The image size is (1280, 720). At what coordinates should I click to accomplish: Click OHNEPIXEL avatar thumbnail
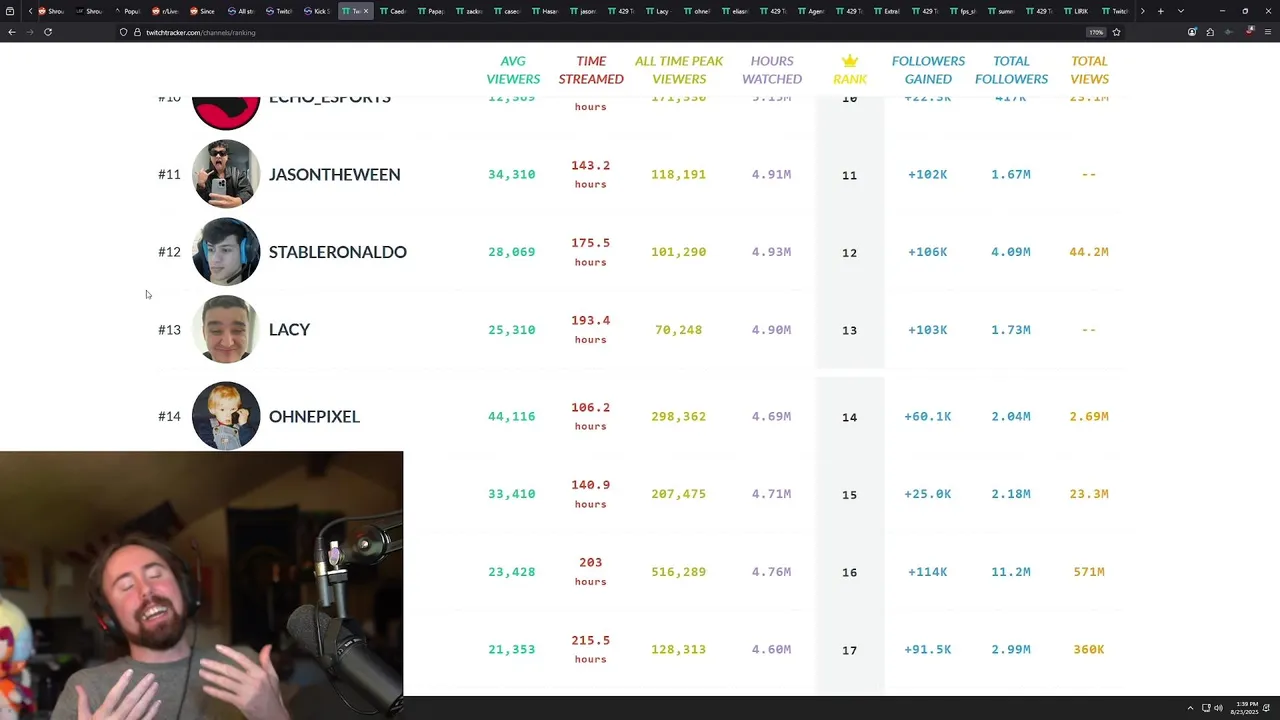tap(226, 417)
